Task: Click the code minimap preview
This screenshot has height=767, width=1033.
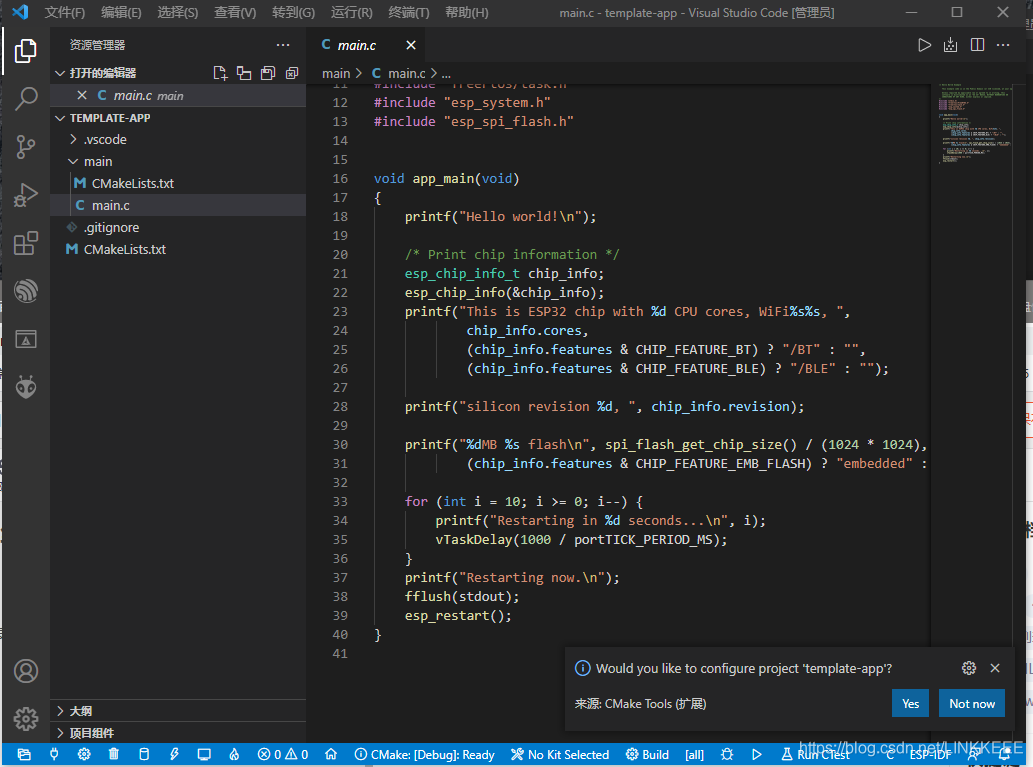Action: [976, 124]
